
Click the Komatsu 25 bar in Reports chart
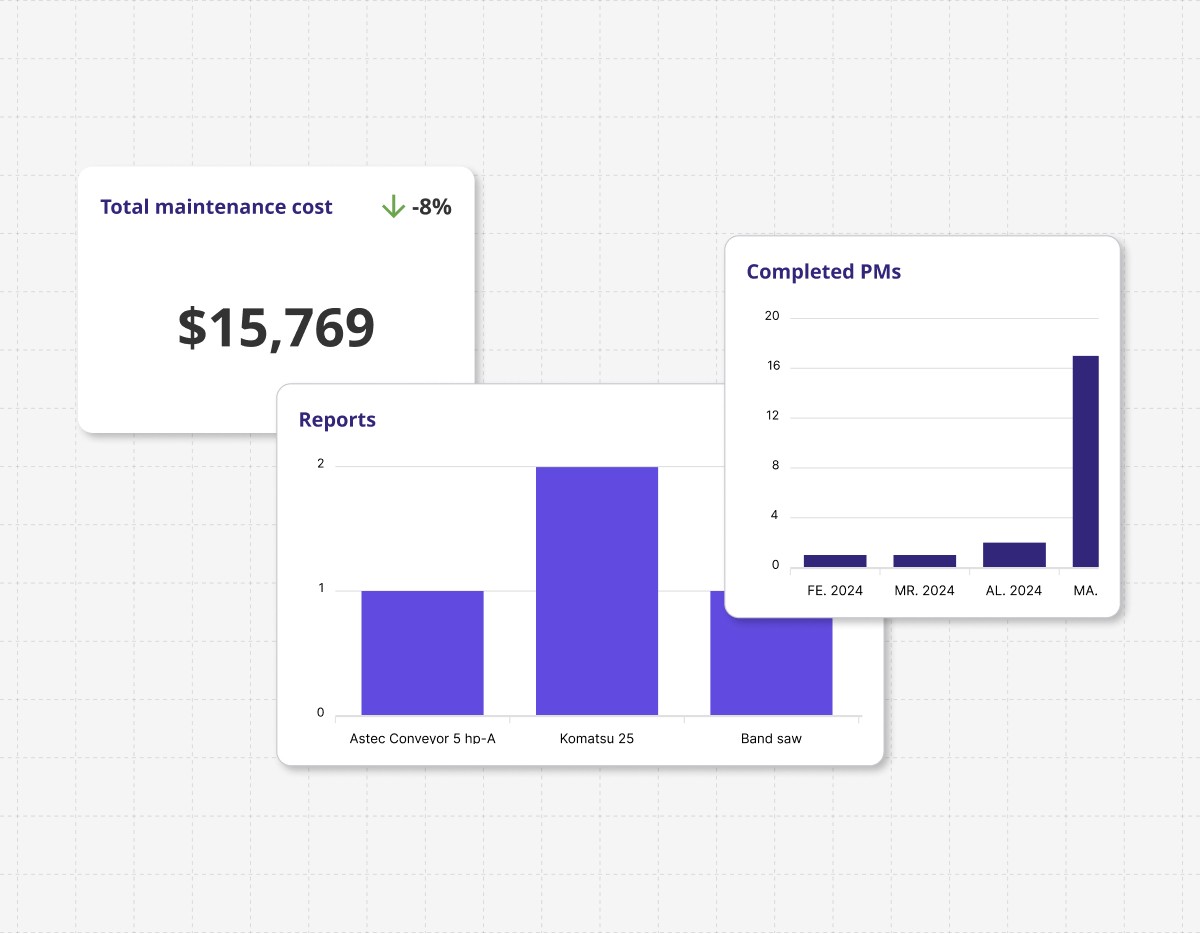coord(597,590)
